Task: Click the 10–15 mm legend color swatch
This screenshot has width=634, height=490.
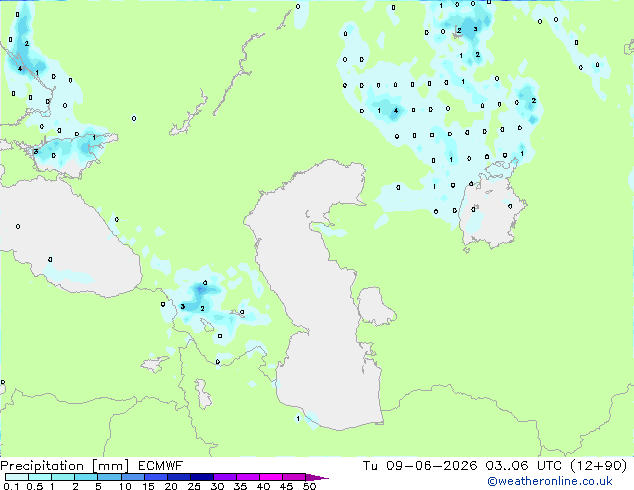Action: [x=132, y=477]
